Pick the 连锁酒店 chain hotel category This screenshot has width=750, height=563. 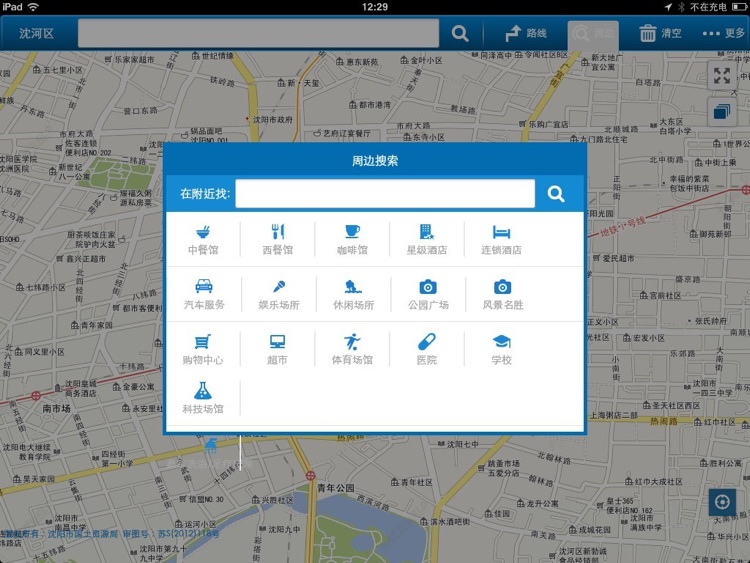(x=501, y=239)
